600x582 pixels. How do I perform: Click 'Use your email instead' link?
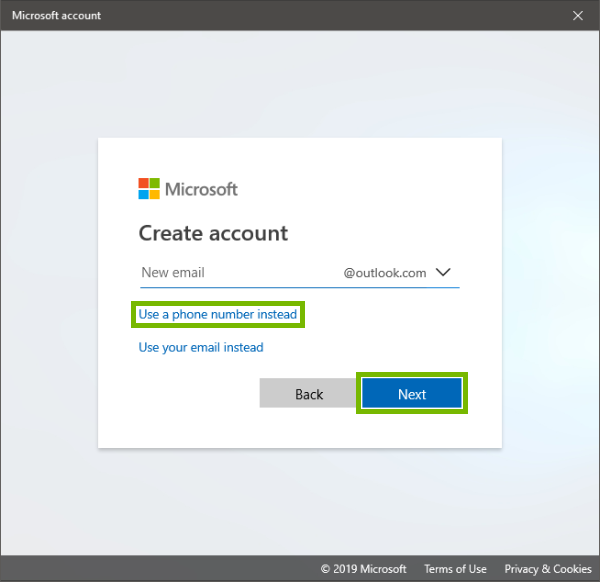(x=201, y=347)
